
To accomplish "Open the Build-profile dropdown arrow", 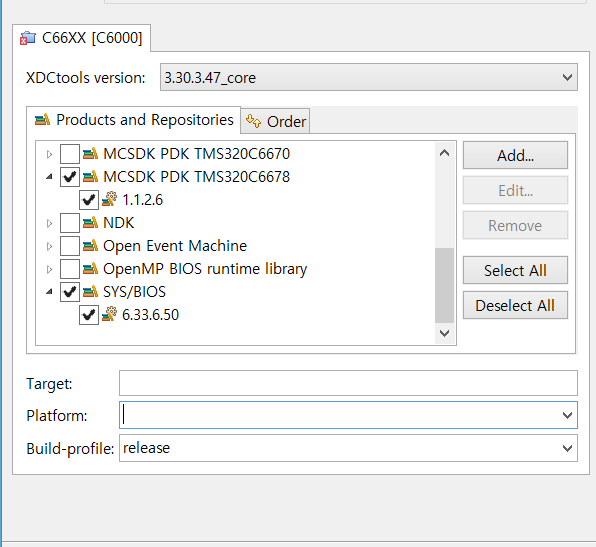I will (x=567, y=448).
